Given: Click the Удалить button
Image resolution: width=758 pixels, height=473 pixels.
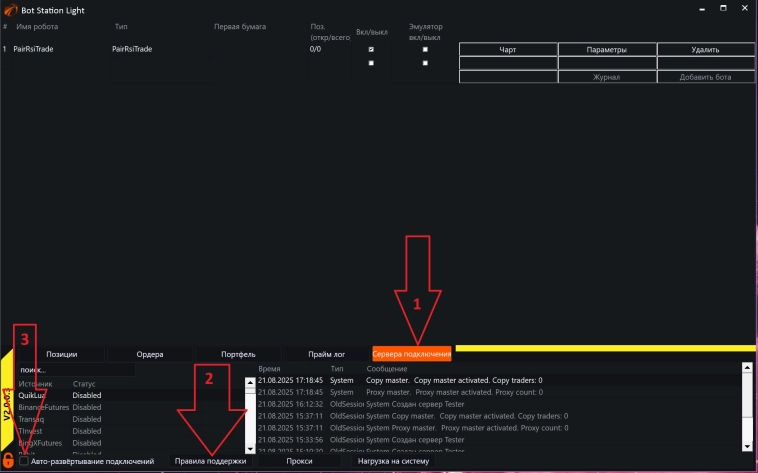Looking at the screenshot, I should [x=705, y=49].
